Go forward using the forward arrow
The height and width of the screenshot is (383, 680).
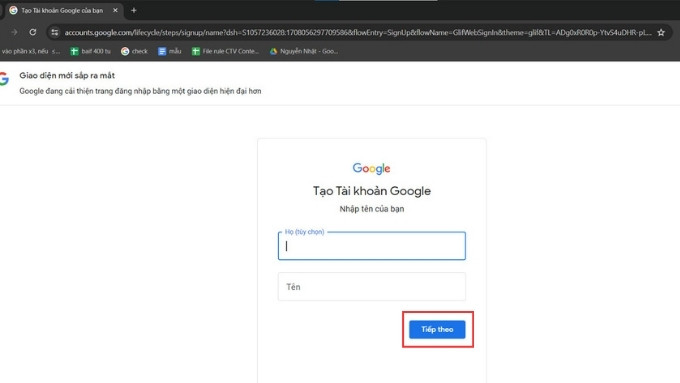14,32
